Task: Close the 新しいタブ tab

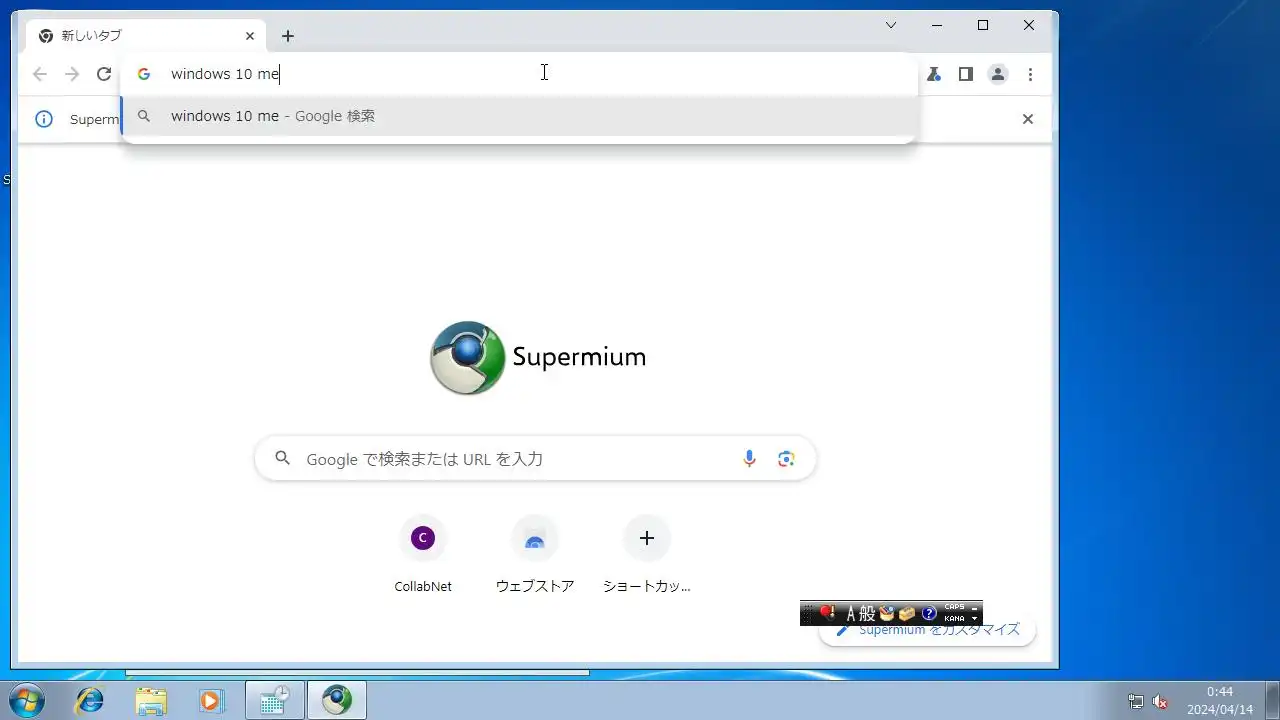Action: pyautogui.click(x=250, y=36)
